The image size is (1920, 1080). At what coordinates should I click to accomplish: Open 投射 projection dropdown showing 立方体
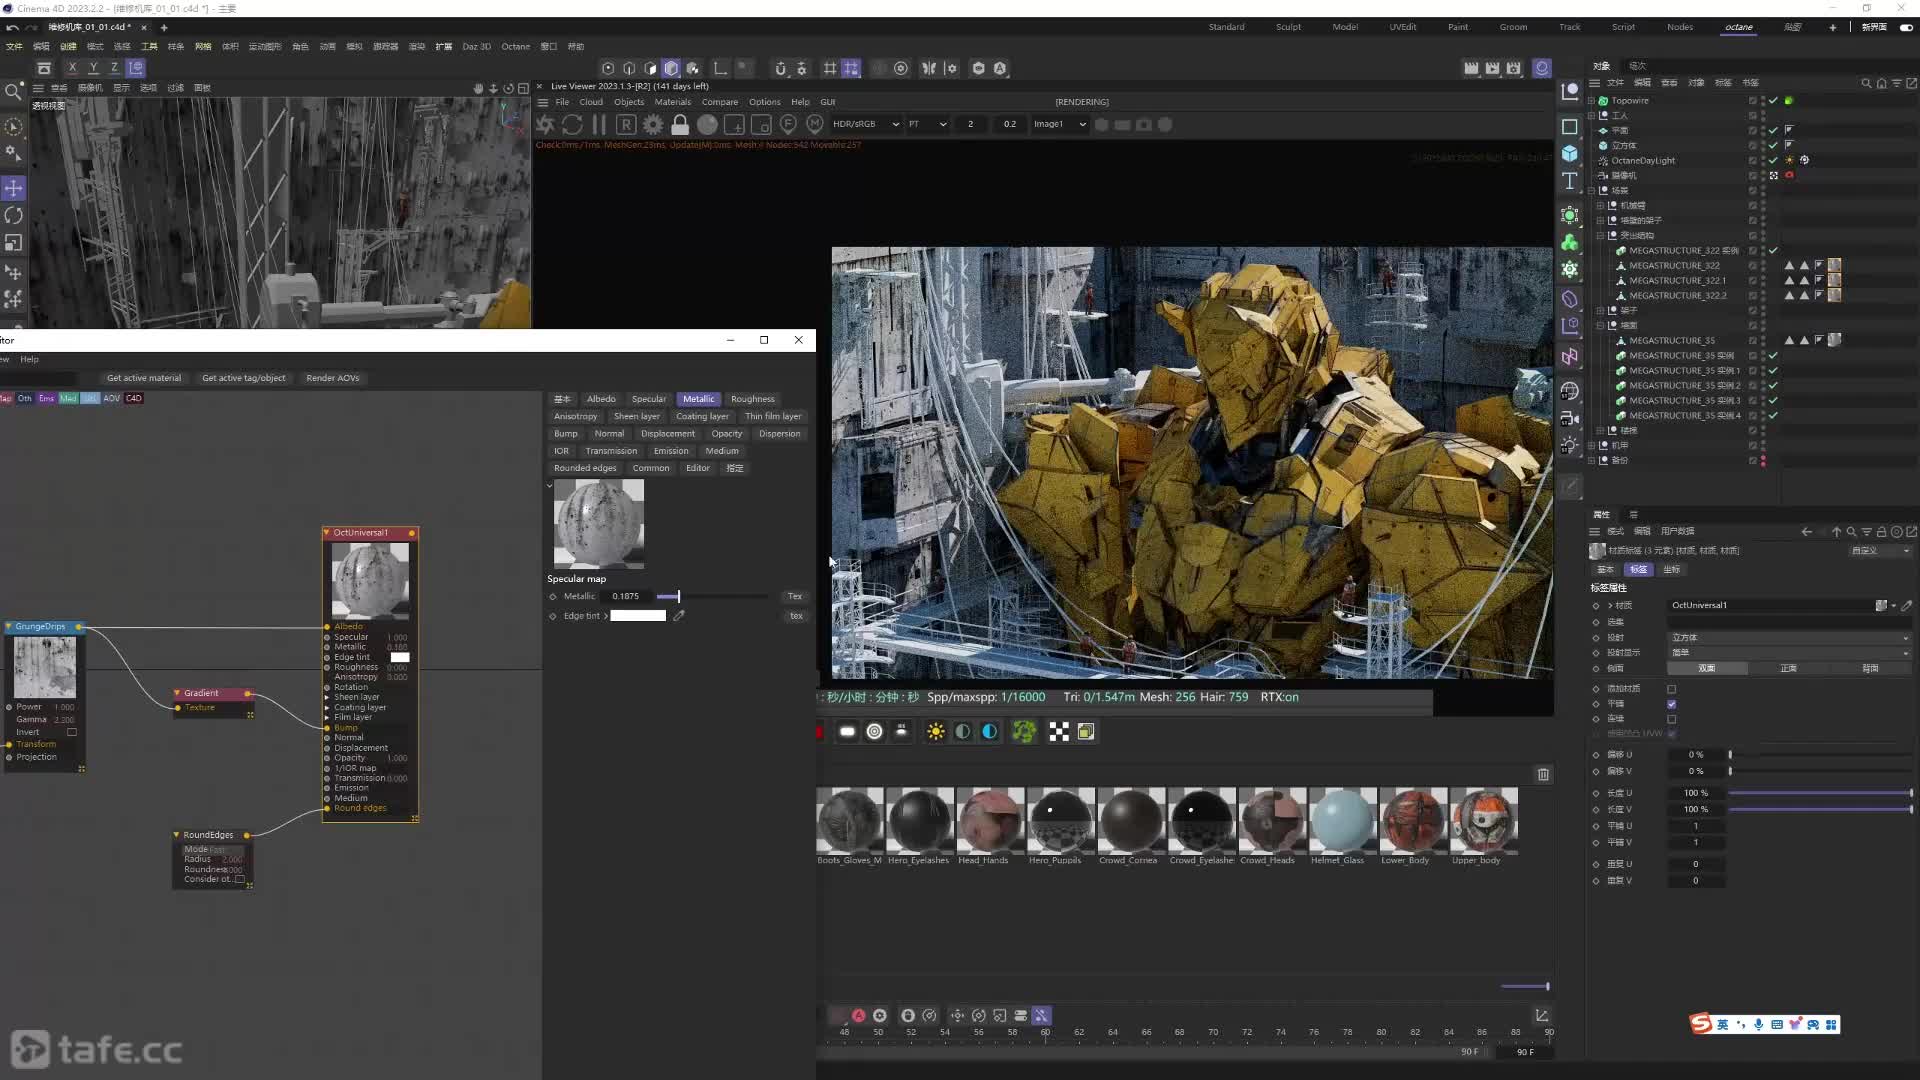(x=1789, y=637)
